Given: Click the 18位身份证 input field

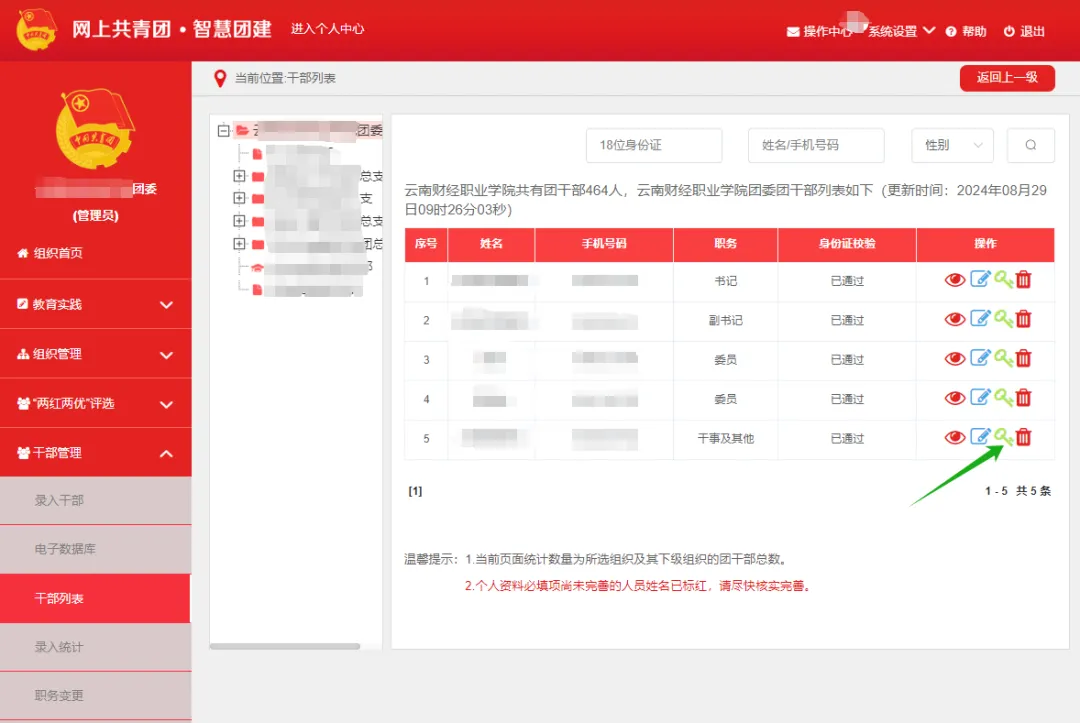Looking at the screenshot, I should [x=653, y=145].
